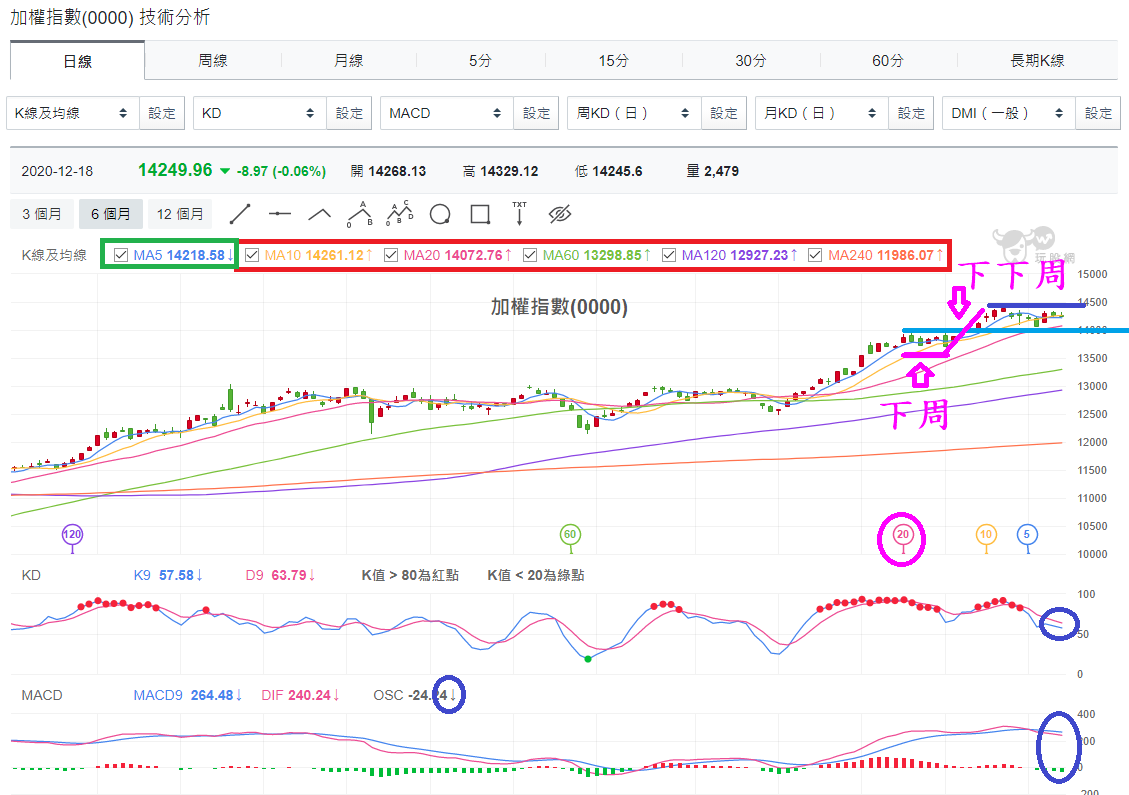The image size is (1129, 795).
Task: Switch to the 60分 chart tab
Action: pos(888,60)
